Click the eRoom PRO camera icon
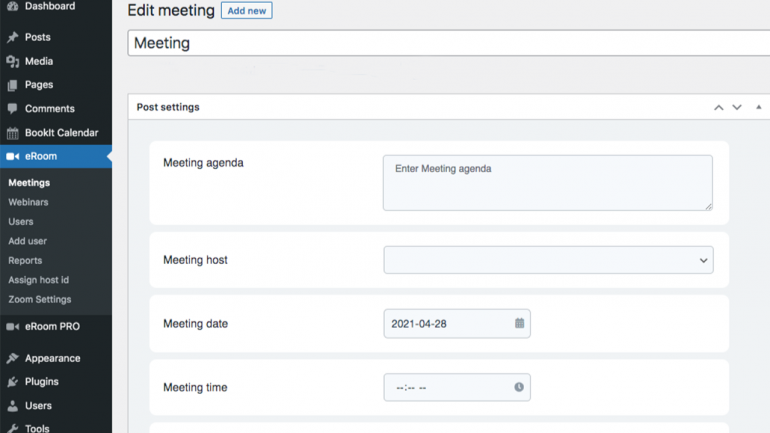 coord(13,326)
